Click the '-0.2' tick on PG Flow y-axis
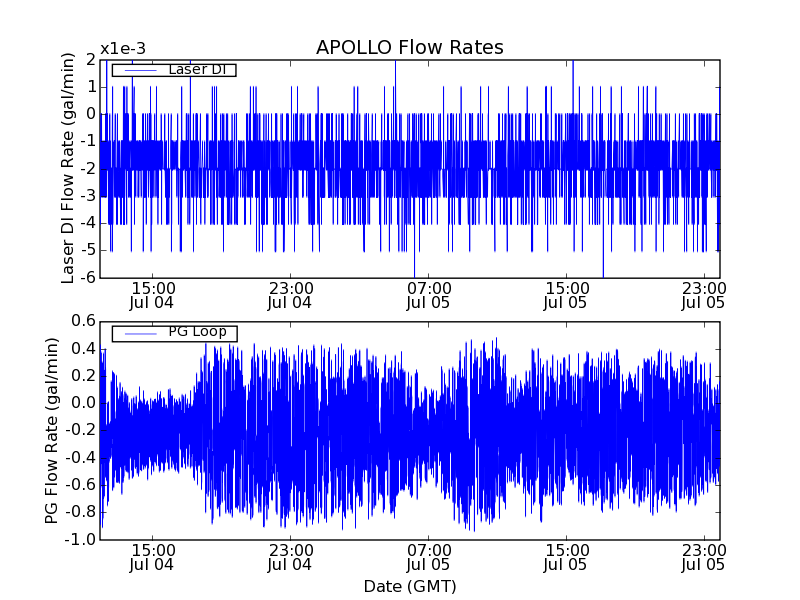The image size is (800, 600). (81, 431)
